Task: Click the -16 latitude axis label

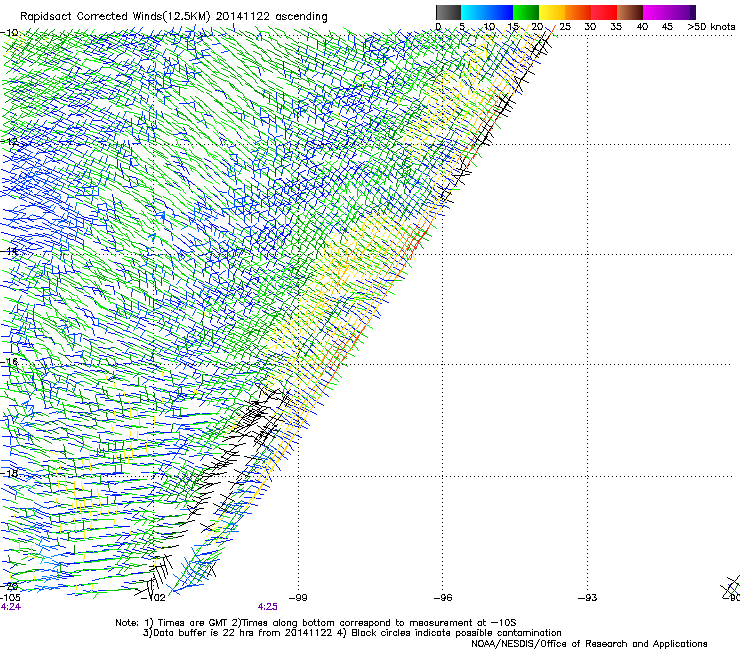Action: coord(9,362)
